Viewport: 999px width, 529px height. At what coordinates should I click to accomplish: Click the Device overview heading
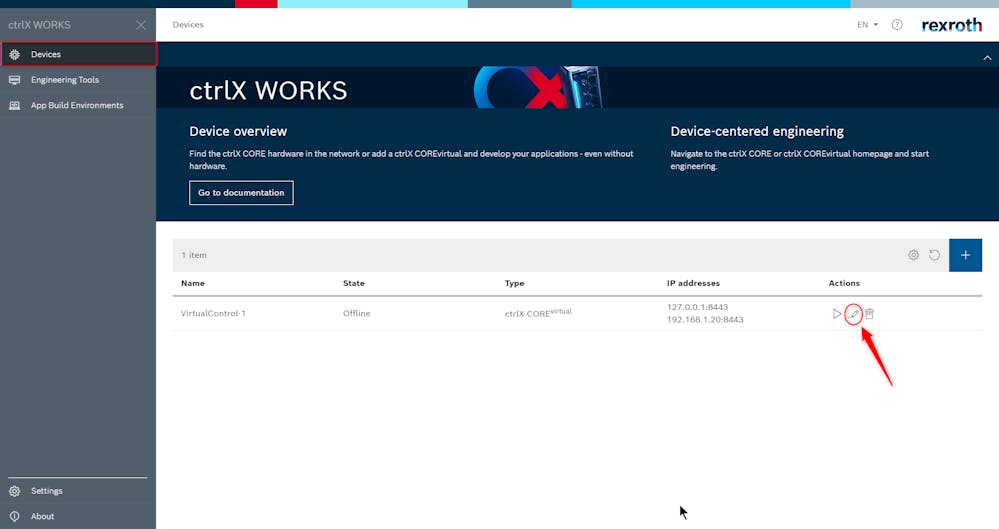tap(238, 131)
